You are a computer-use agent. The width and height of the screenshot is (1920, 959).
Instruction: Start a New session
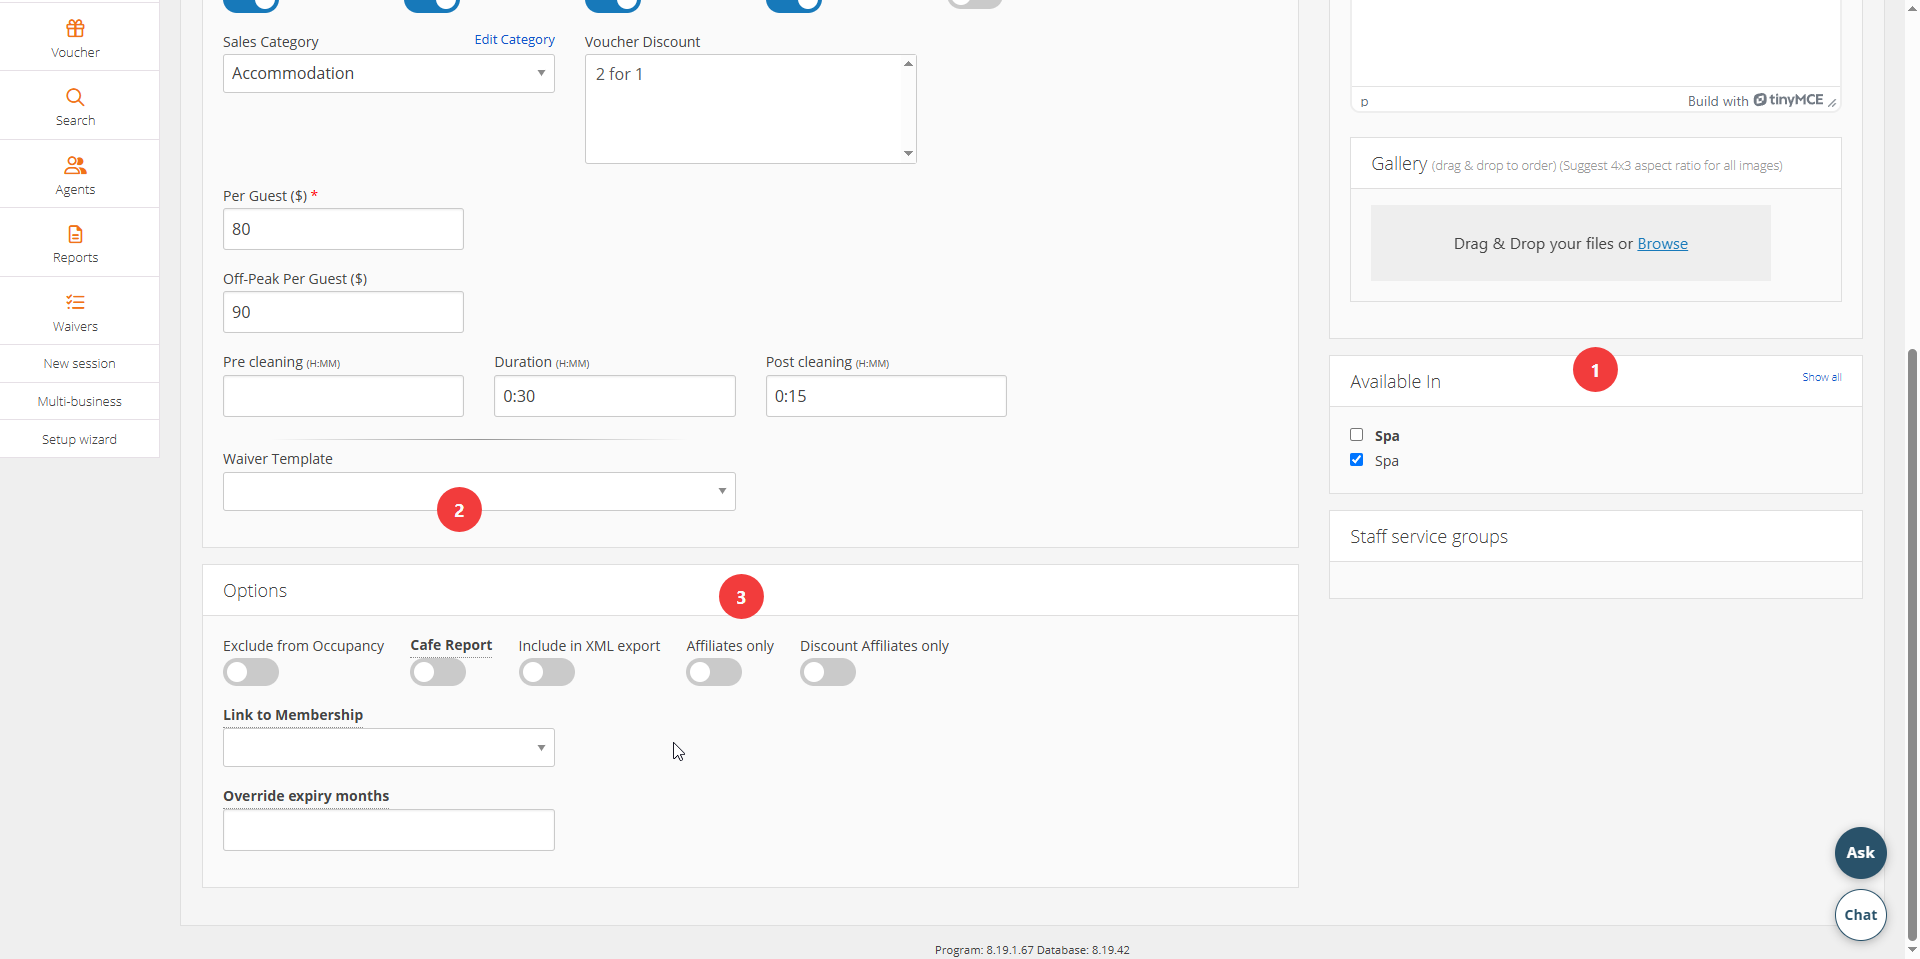[80, 364]
